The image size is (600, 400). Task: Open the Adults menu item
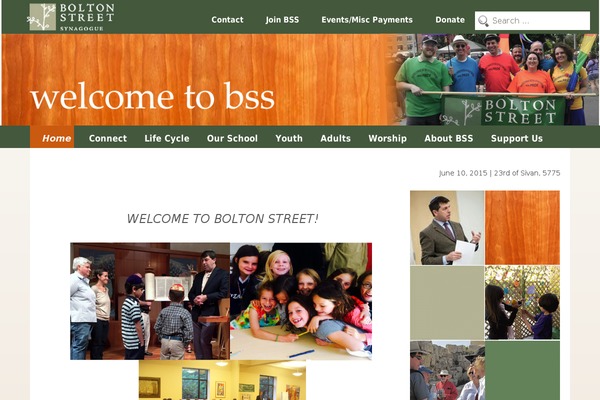tap(336, 138)
